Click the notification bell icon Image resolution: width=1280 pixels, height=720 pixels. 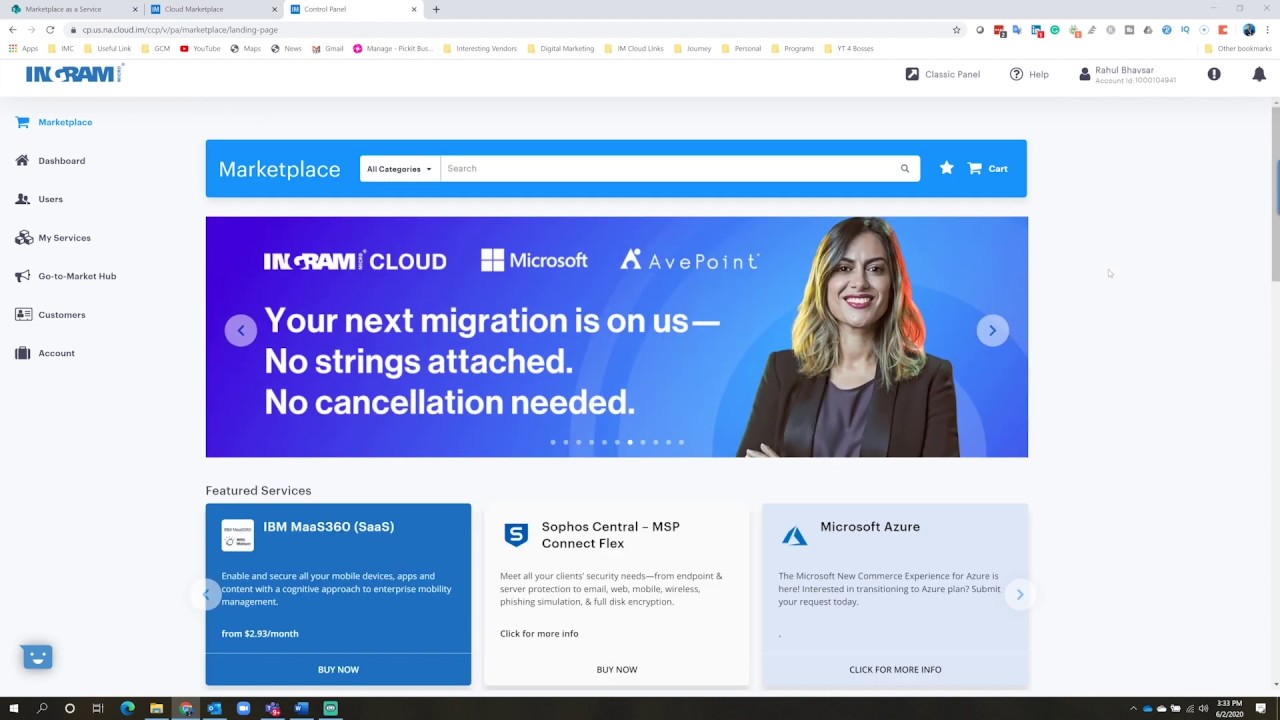[x=1259, y=74]
